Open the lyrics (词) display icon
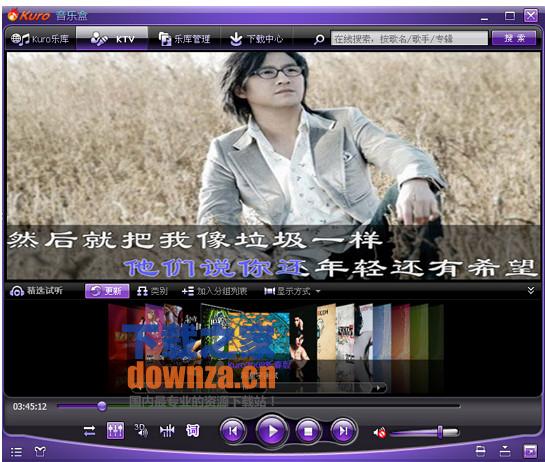 (193, 431)
